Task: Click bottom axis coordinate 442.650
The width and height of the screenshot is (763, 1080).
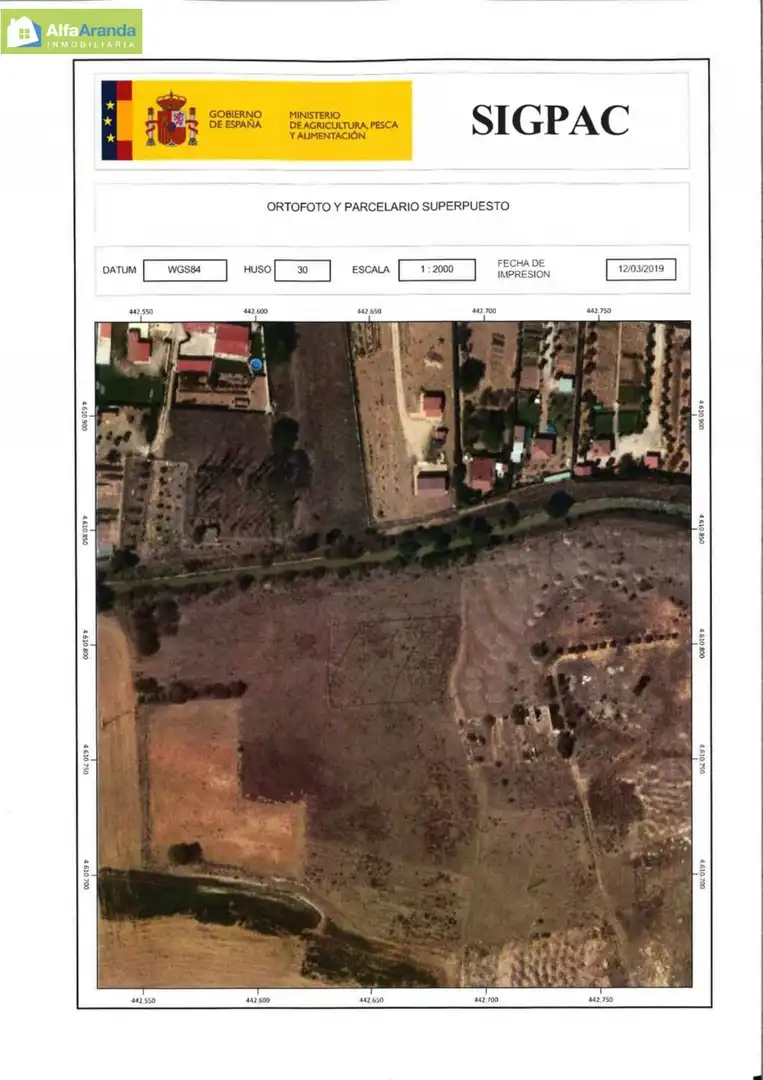Action: [x=371, y=999]
